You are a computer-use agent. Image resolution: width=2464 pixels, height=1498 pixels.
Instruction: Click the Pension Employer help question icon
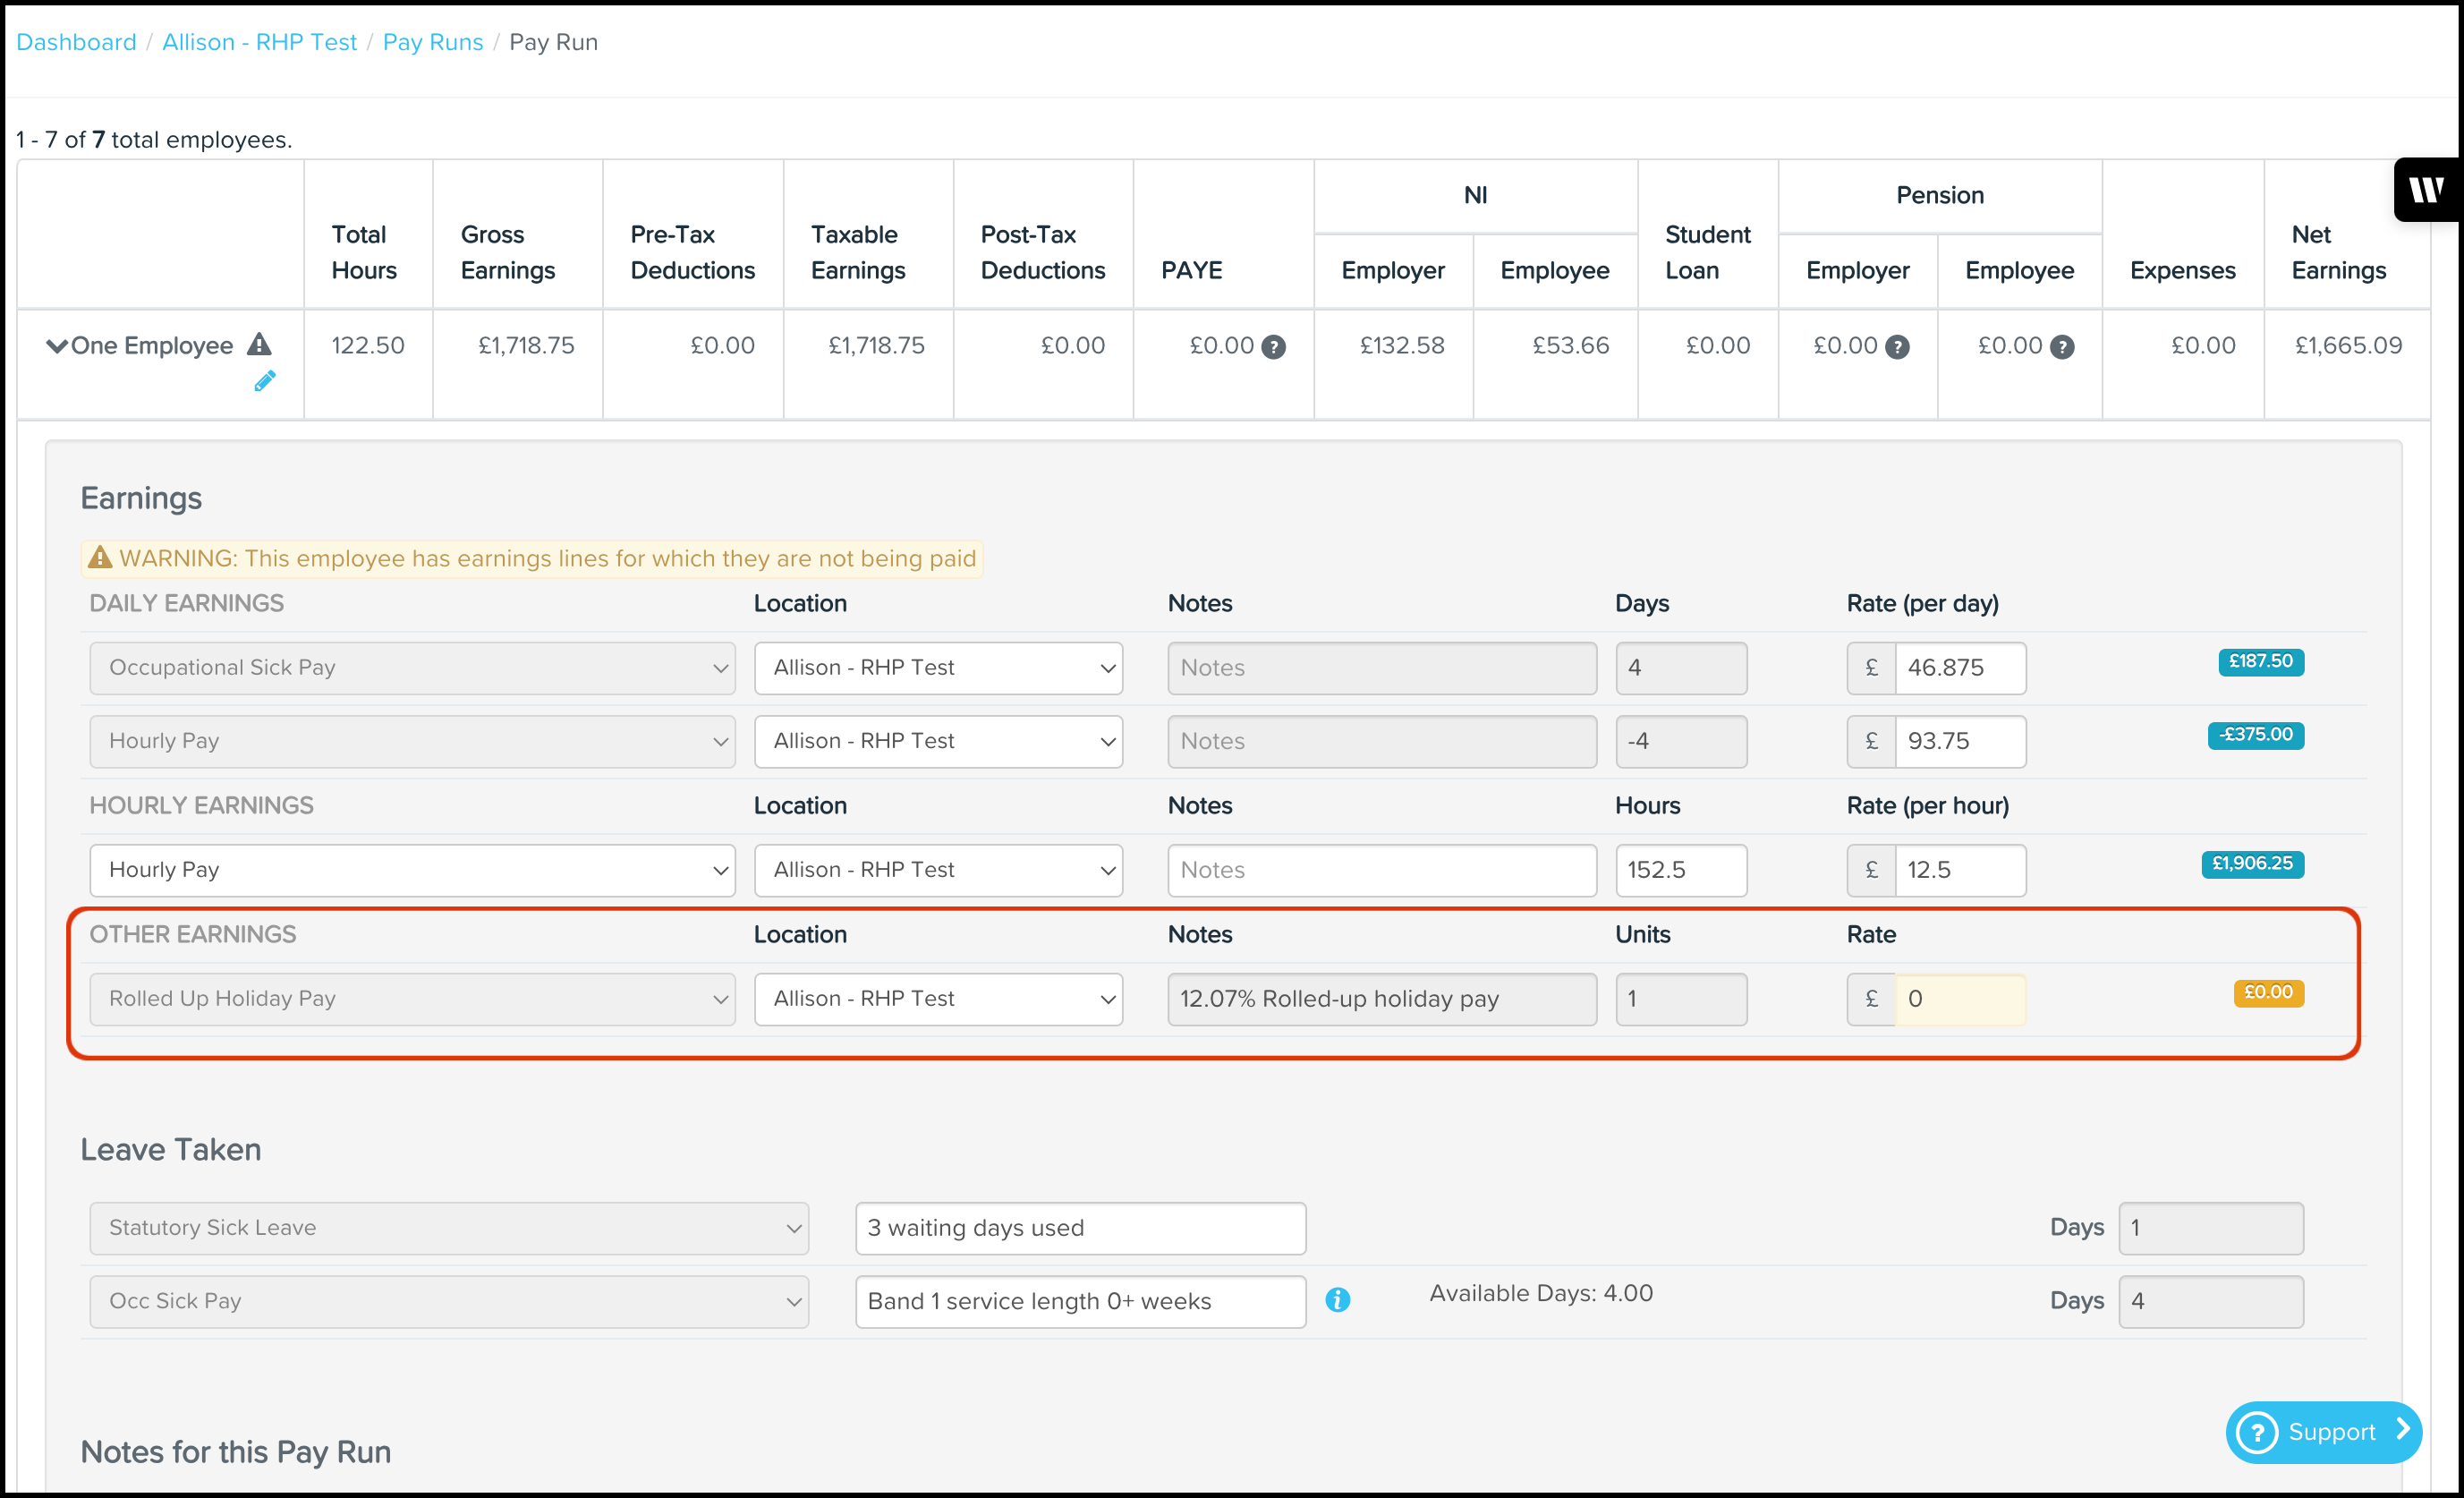[1897, 347]
